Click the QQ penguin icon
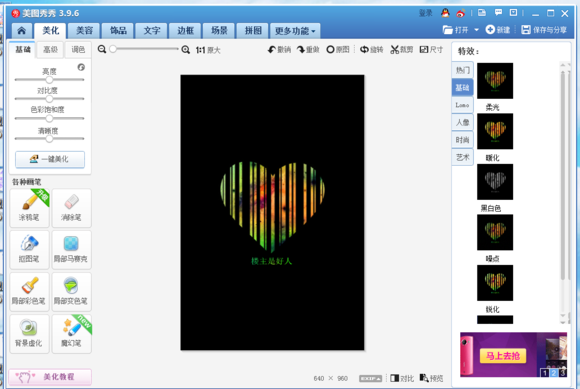Image resolution: width=580 pixels, height=389 pixels. (x=445, y=13)
